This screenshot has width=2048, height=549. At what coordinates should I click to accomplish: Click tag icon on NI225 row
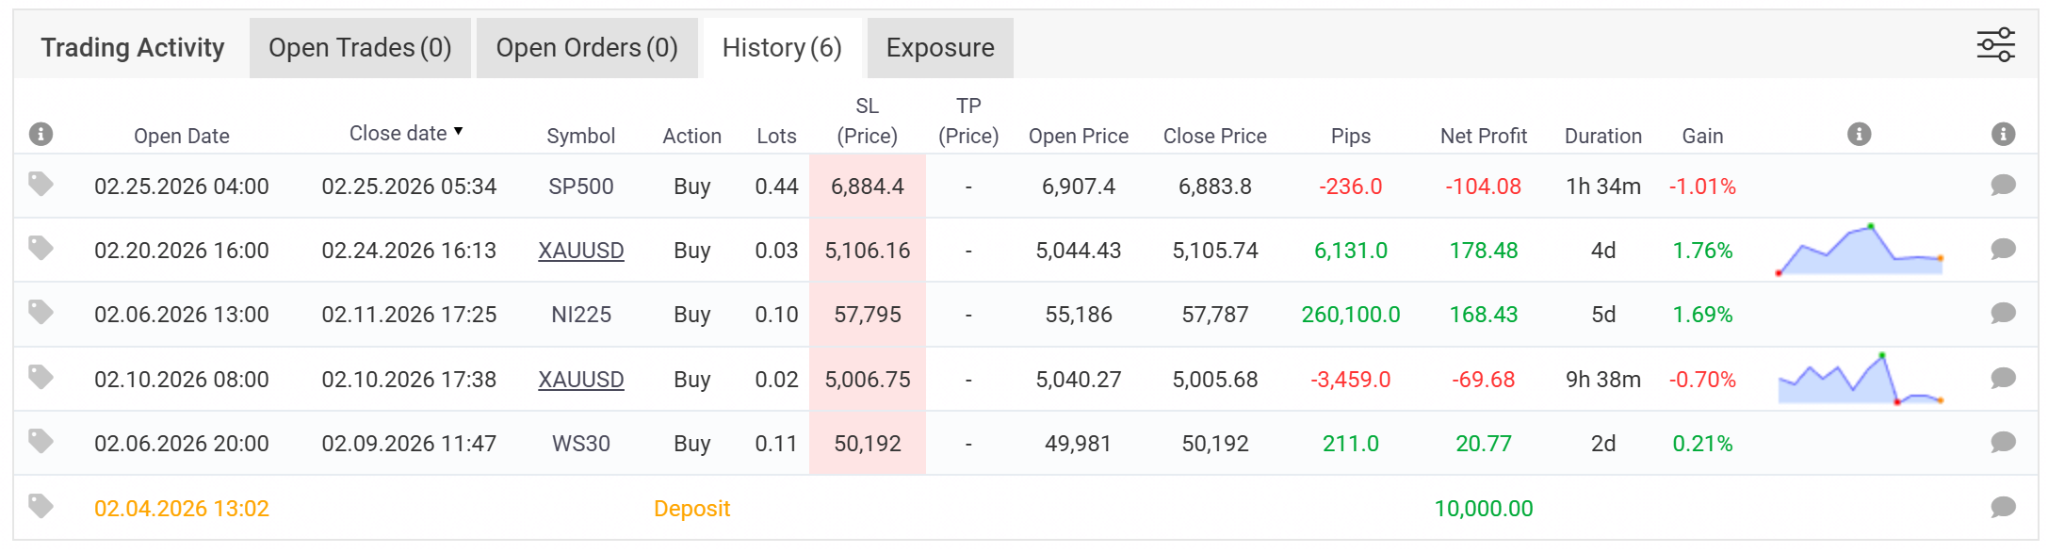pyautogui.click(x=41, y=313)
